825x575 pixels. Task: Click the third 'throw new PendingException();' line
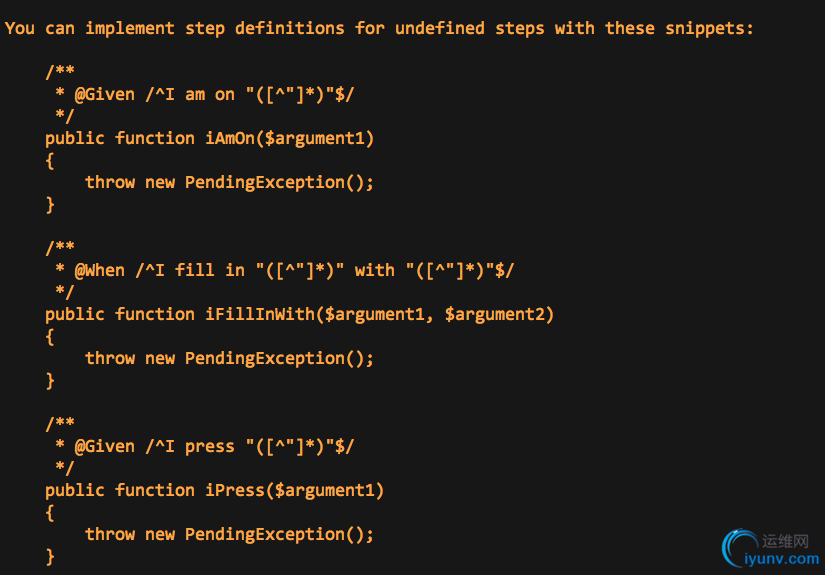(x=229, y=534)
